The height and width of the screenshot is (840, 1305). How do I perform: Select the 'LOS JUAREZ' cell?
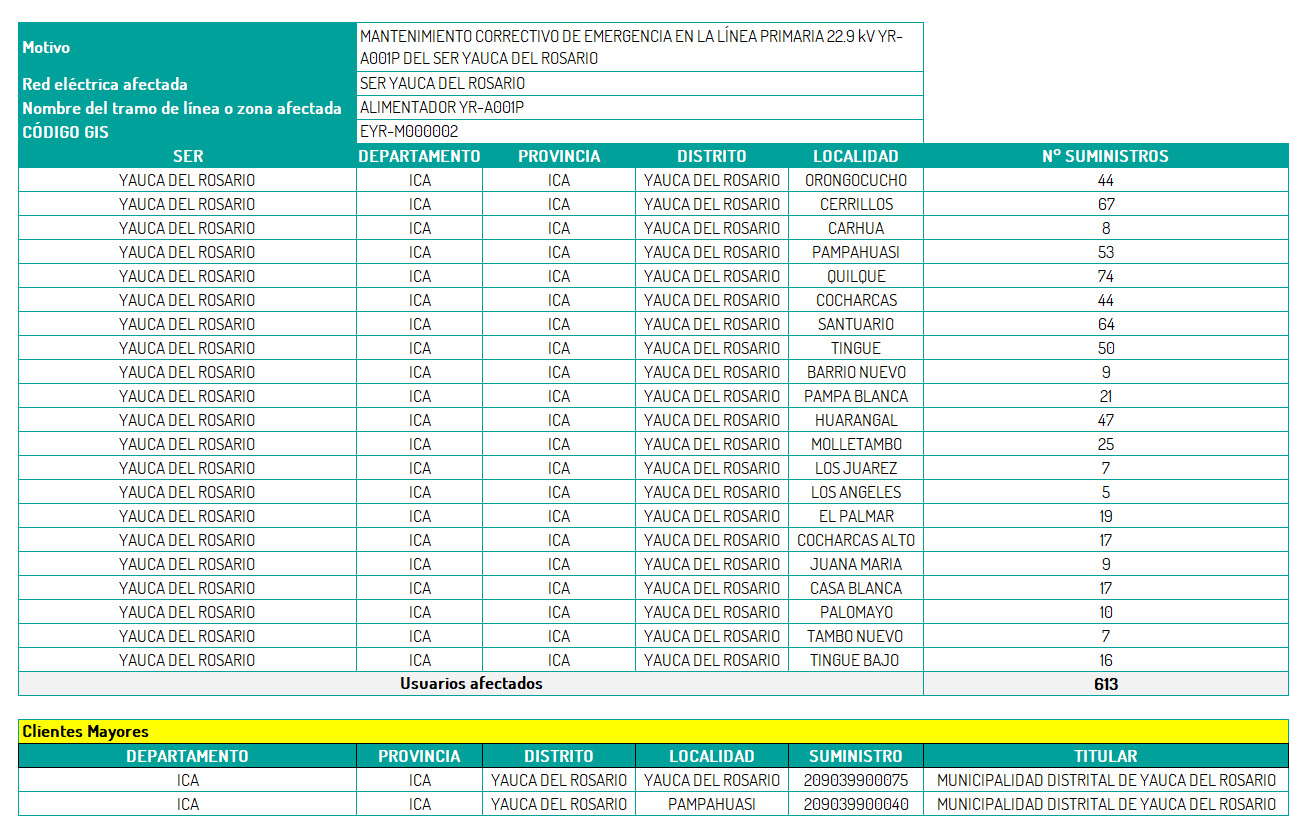click(x=855, y=468)
